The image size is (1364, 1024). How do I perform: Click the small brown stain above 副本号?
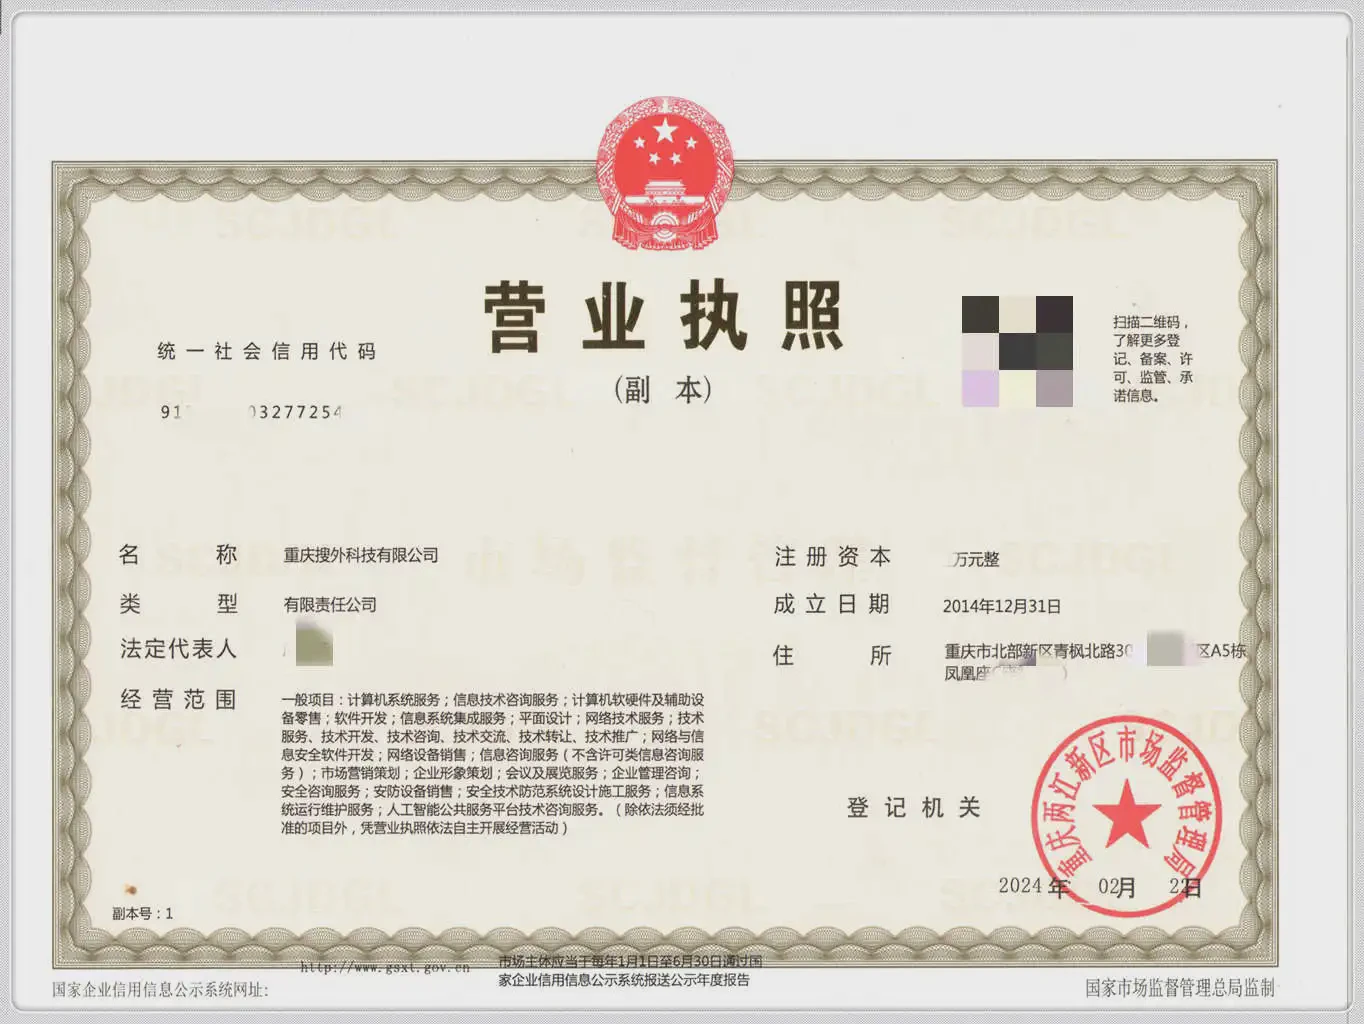(x=130, y=889)
